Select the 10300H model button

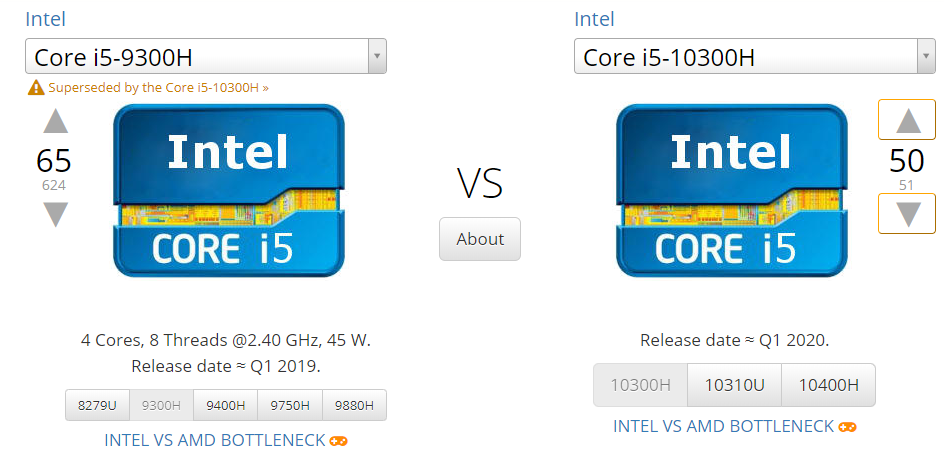pos(641,385)
